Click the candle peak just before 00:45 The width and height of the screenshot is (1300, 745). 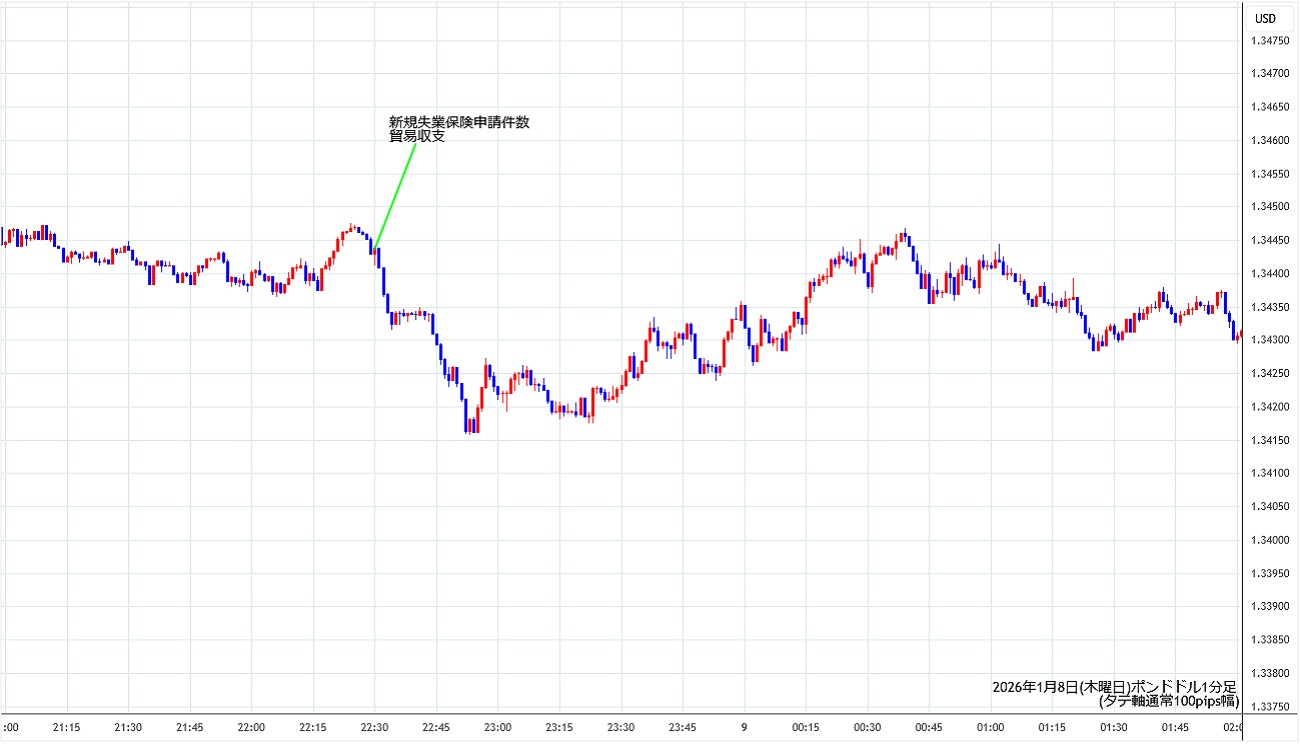pyautogui.click(x=904, y=236)
